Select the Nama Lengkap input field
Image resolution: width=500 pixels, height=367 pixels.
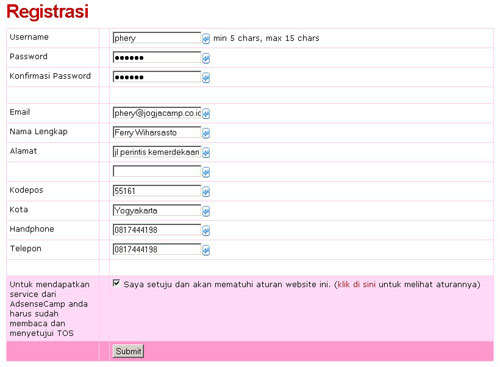(x=157, y=132)
